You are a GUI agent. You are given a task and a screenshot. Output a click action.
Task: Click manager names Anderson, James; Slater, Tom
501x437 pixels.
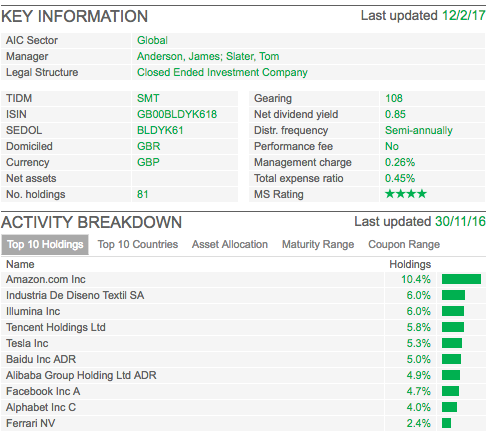(x=208, y=56)
